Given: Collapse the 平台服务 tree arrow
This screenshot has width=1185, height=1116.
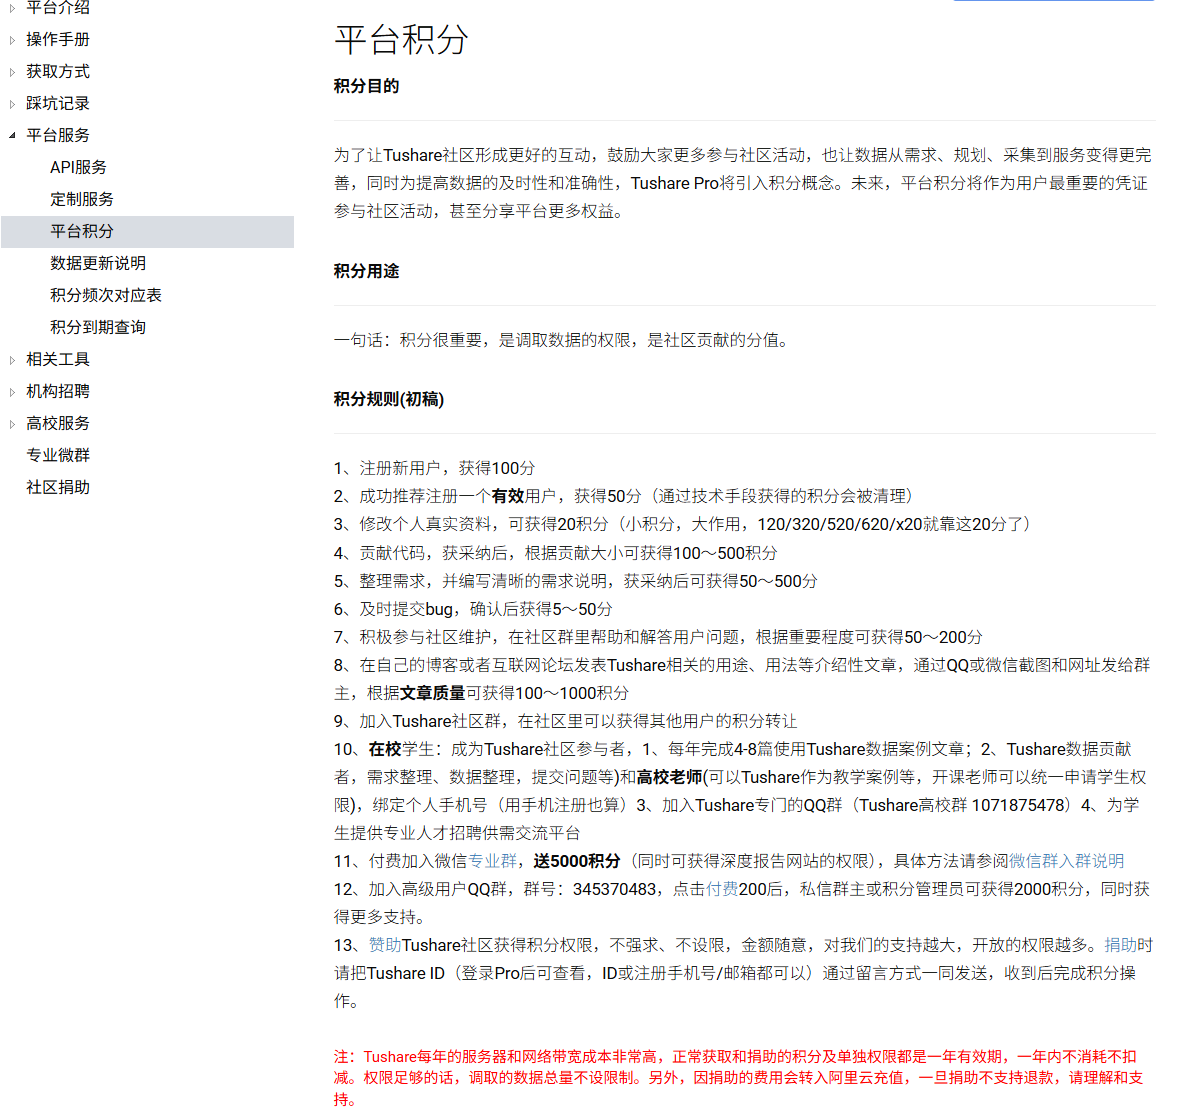Looking at the screenshot, I should click(12, 136).
